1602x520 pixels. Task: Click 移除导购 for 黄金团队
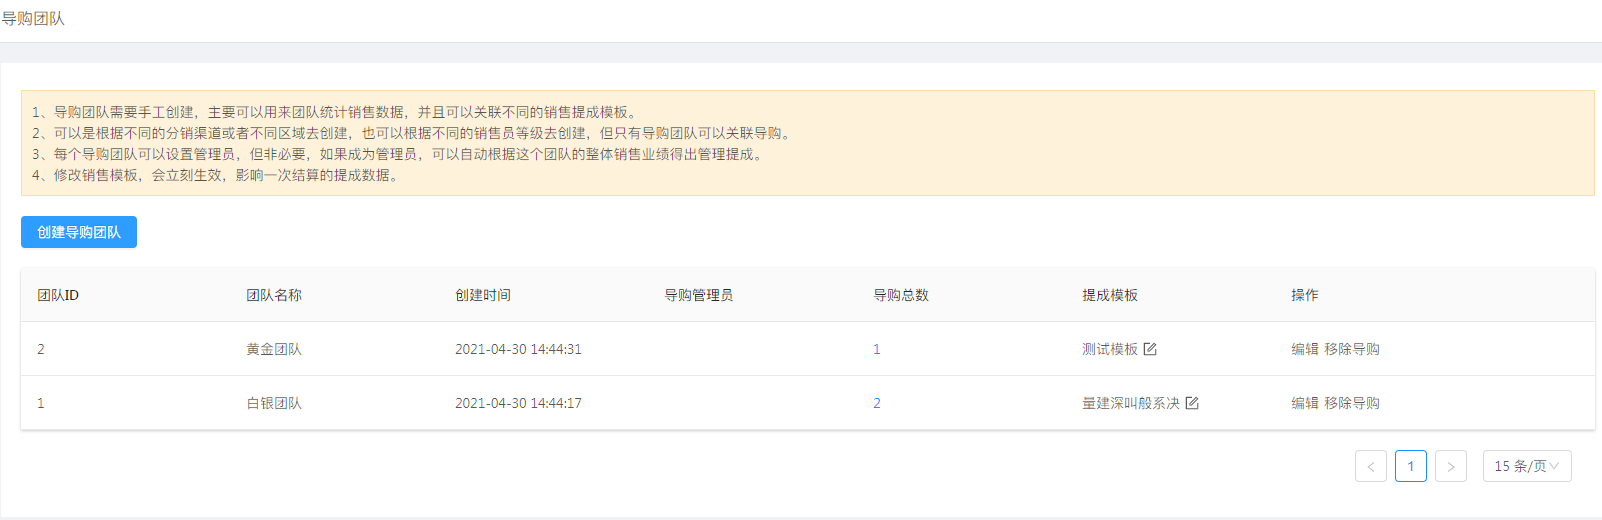(x=1352, y=349)
